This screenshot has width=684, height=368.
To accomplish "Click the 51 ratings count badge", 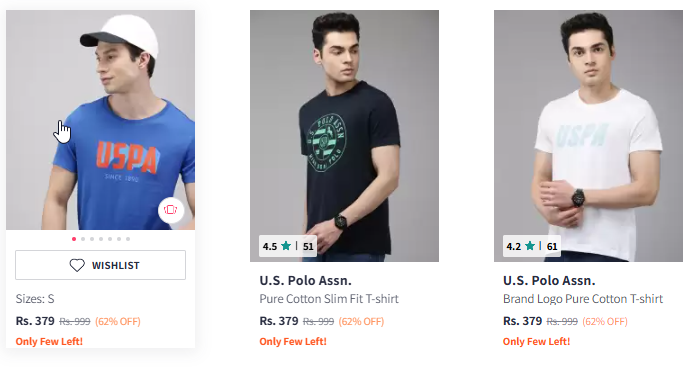I will (x=308, y=246).
